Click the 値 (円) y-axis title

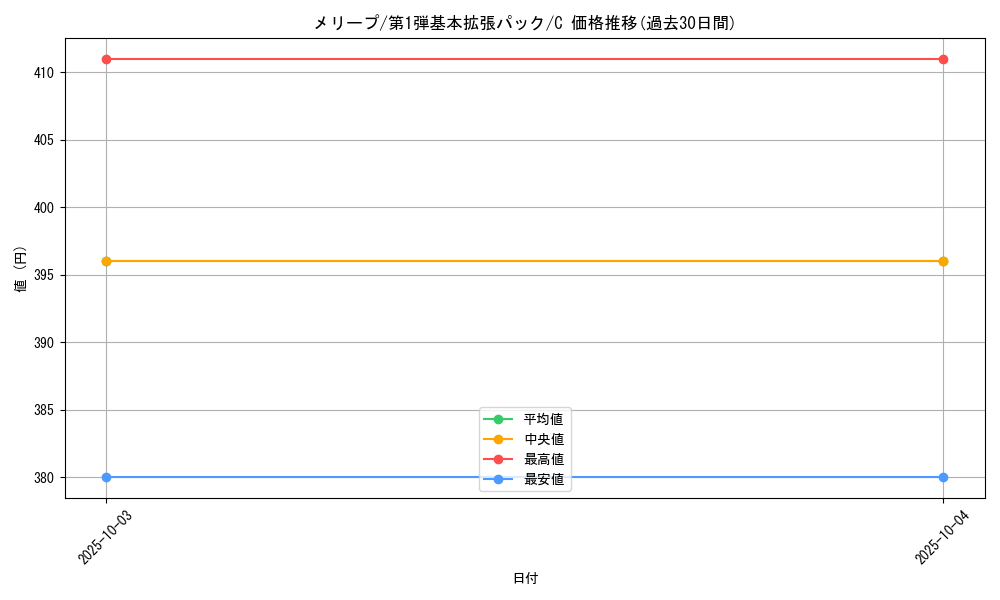coord(20,269)
